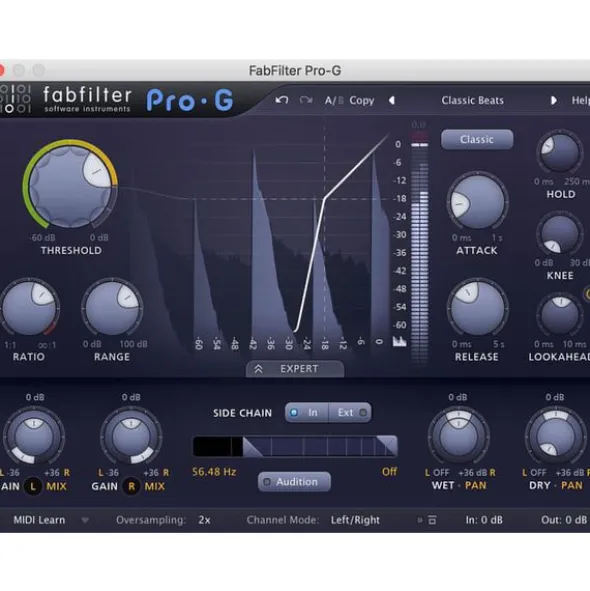Click the GAIN label beside R button
The image size is (590, 591).
104,486
